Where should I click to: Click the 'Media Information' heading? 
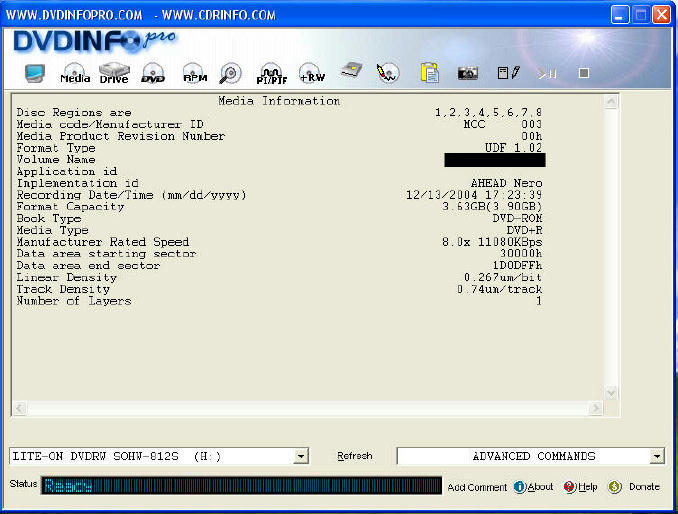click(279, 101)
